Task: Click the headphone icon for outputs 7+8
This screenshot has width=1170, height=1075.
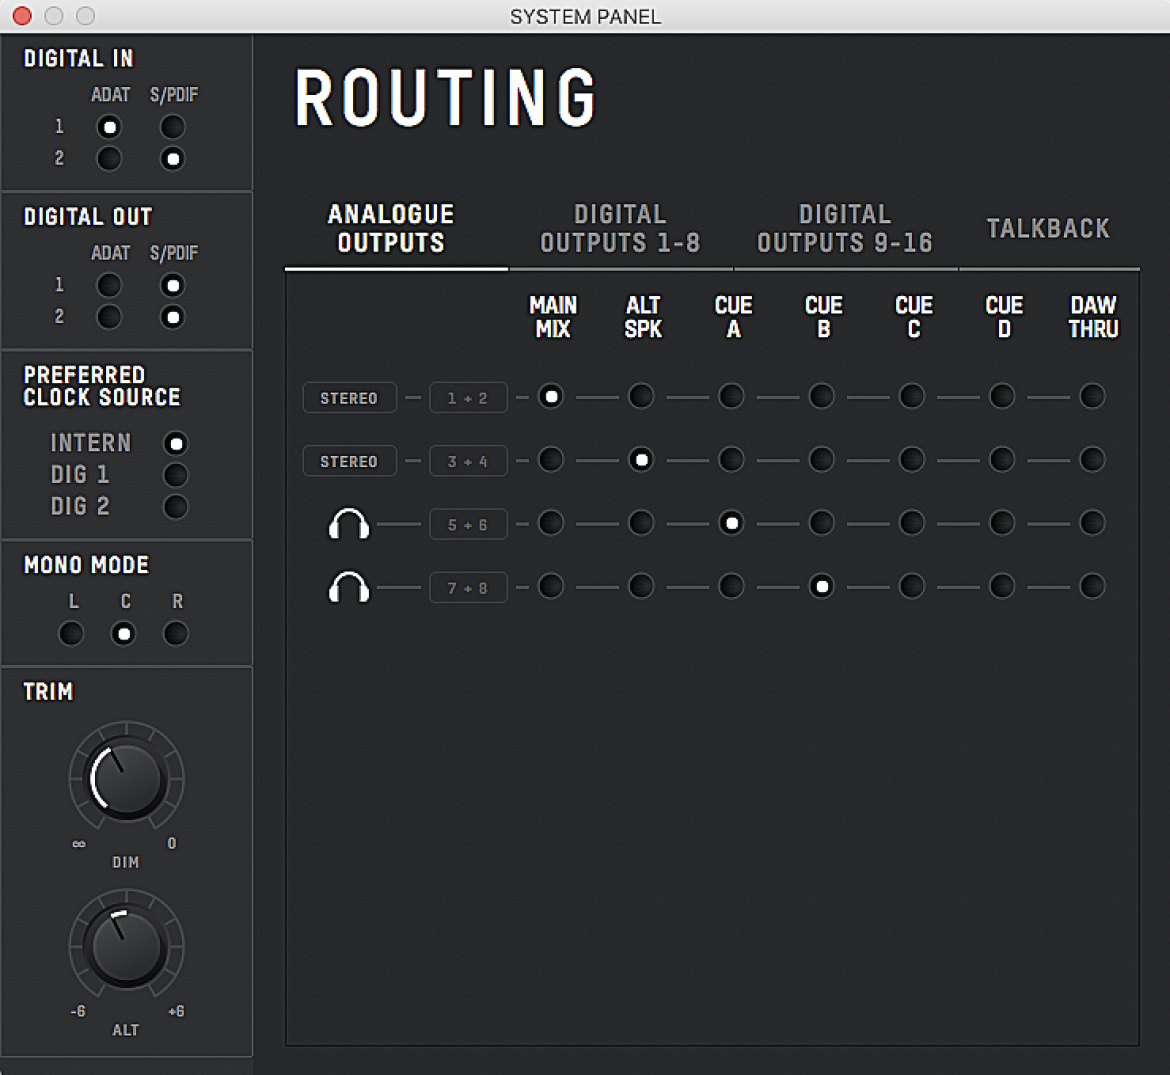Action: (348, 587)
